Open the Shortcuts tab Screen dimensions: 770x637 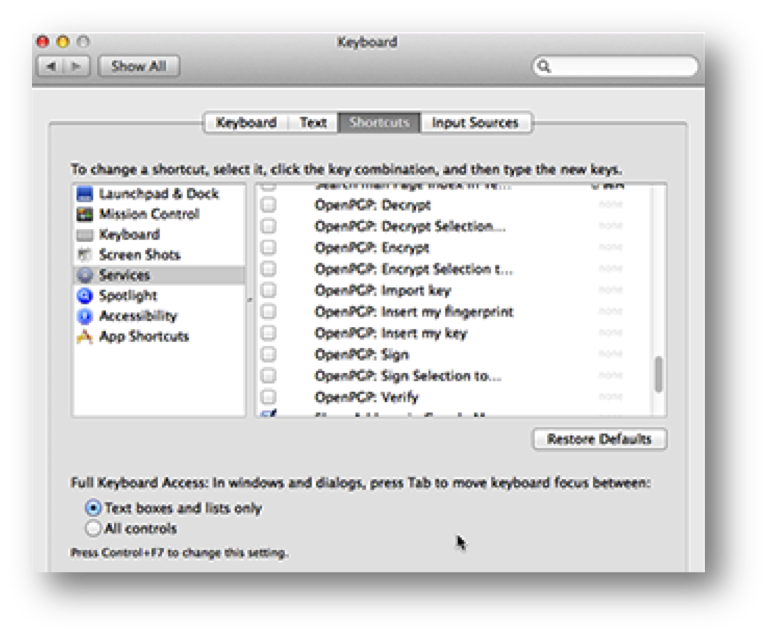coord(379,122)
